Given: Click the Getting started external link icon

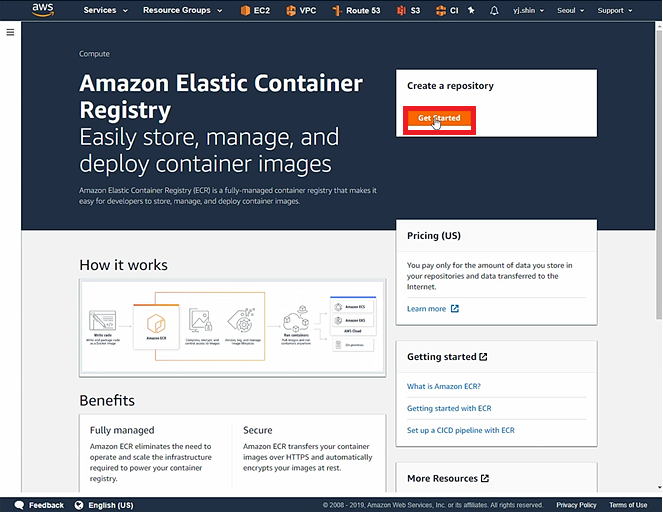Looking at the screenshot, I should [x=483, y=357].
